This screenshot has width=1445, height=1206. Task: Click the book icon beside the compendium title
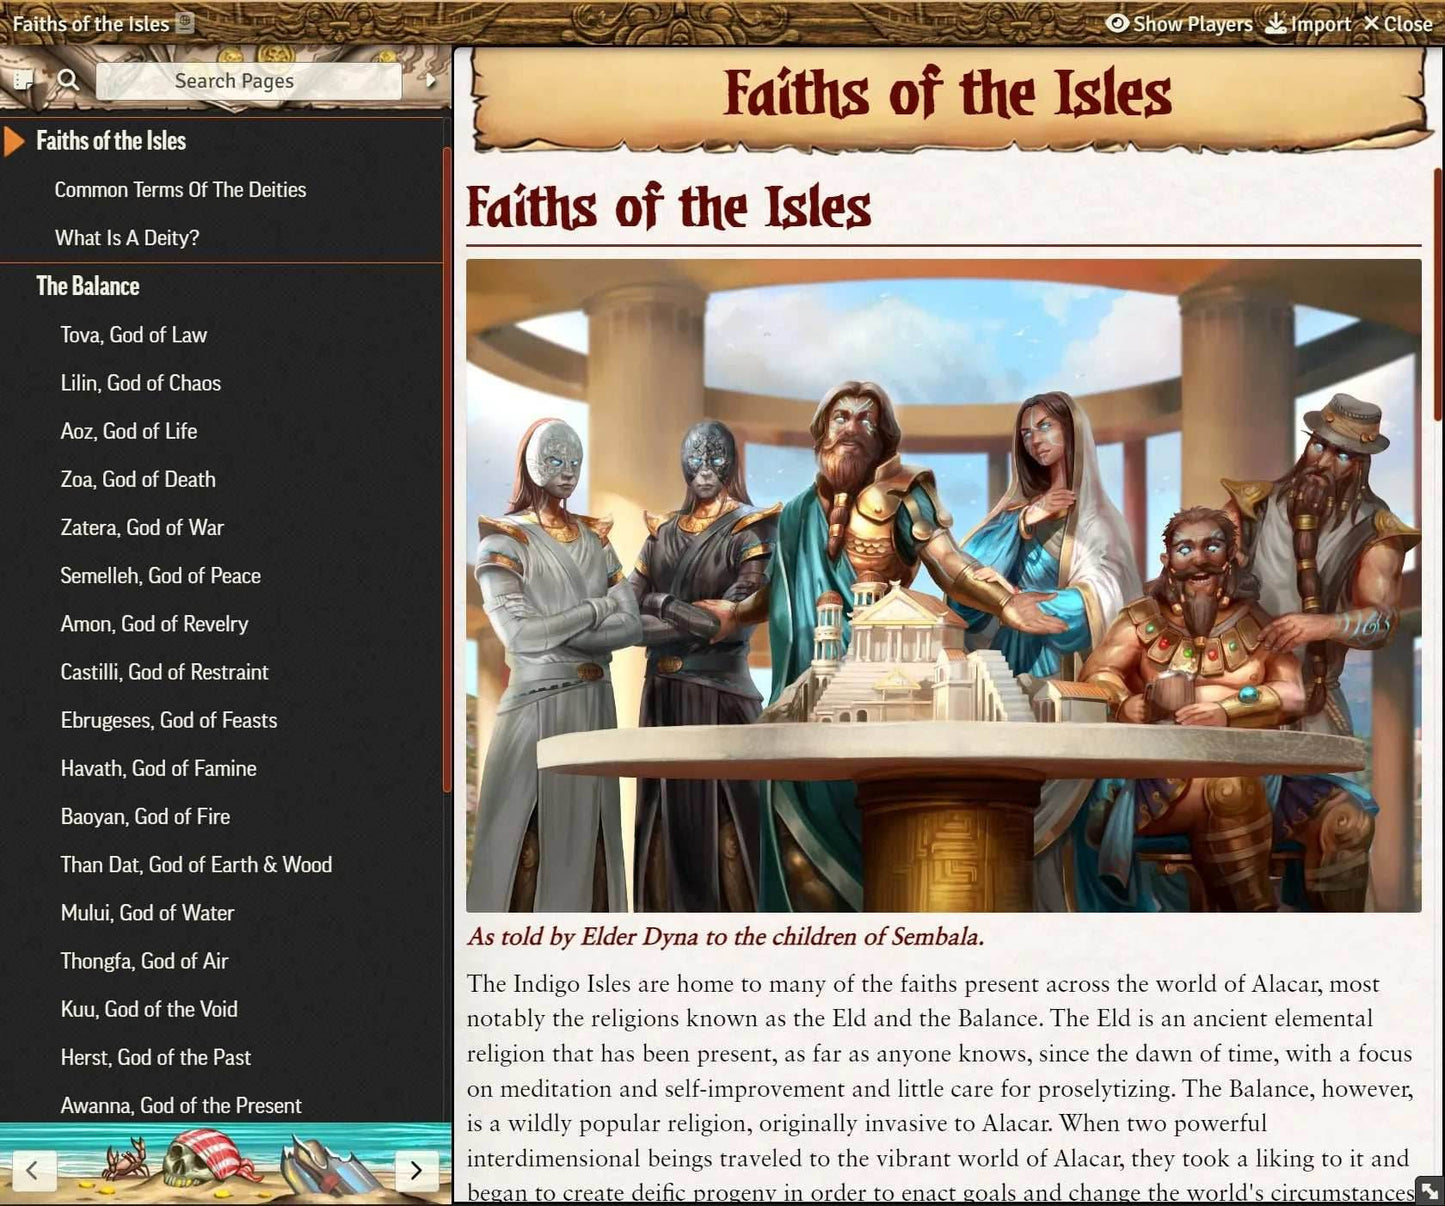click(x=183, y=23)
